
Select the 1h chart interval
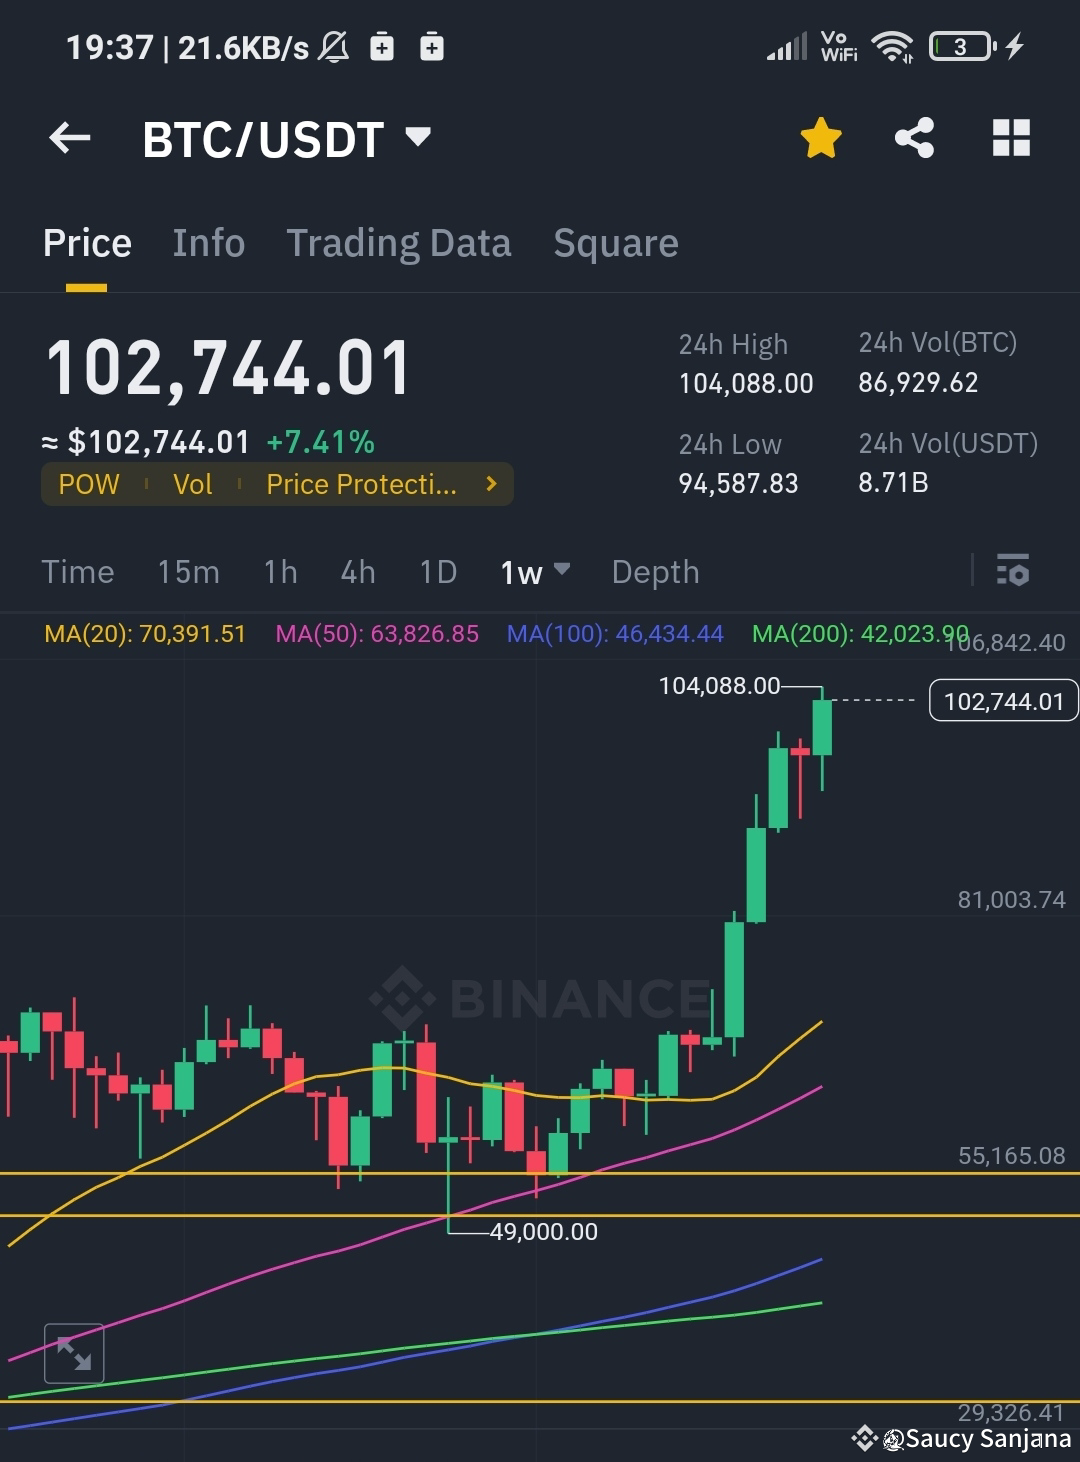[x=280, y=572]
